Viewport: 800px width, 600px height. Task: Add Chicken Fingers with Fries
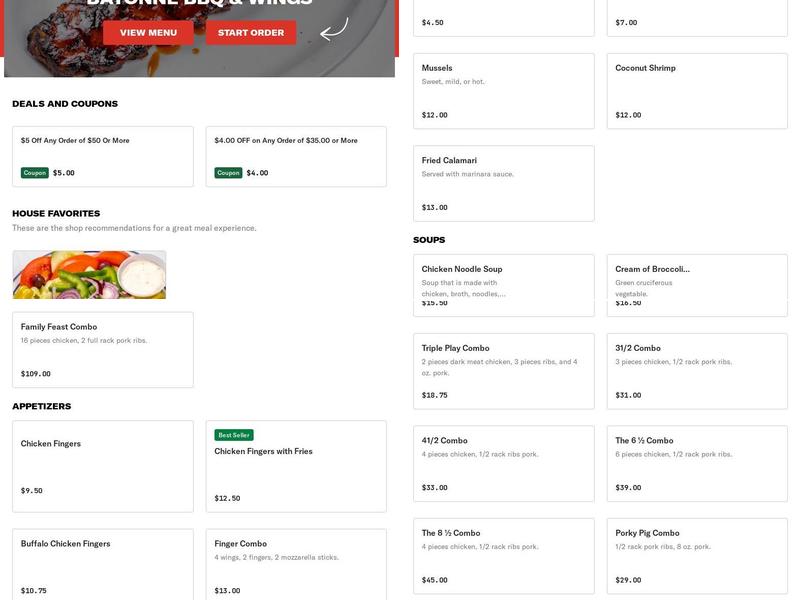pos(295,467)
